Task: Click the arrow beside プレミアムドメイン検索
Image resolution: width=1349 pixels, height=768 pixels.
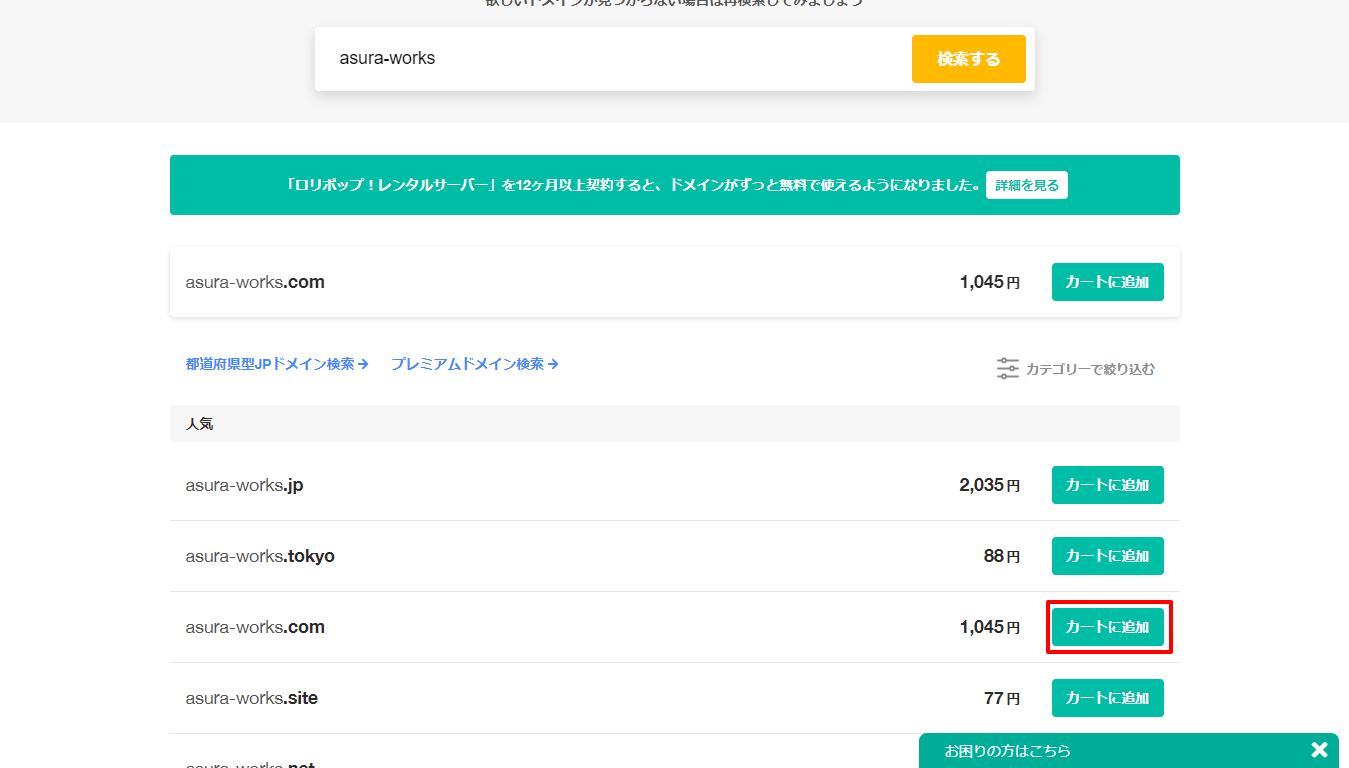Action: tap(553, 364)
